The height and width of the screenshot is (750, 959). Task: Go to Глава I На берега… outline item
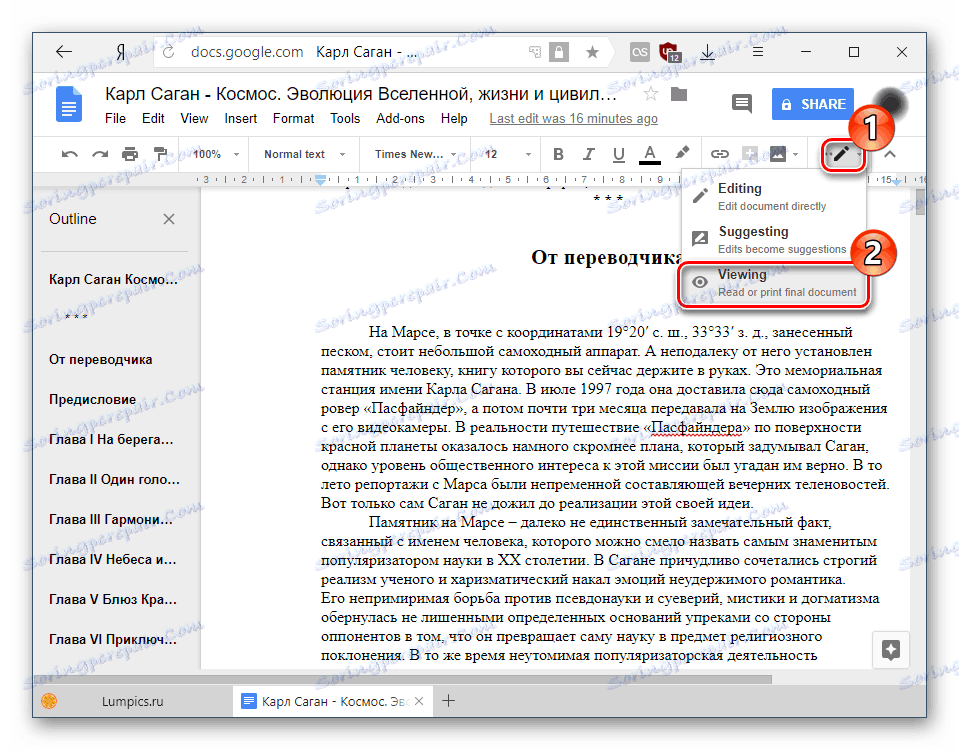(x=111, y=439)
